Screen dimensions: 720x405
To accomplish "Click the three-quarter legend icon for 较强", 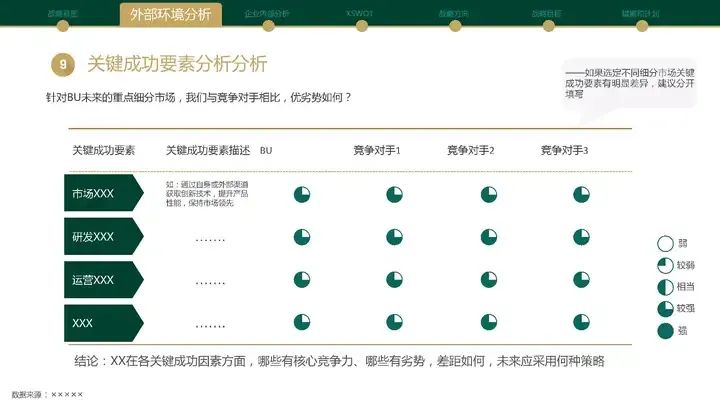I will pyautogui.click(x=665, y=309).
